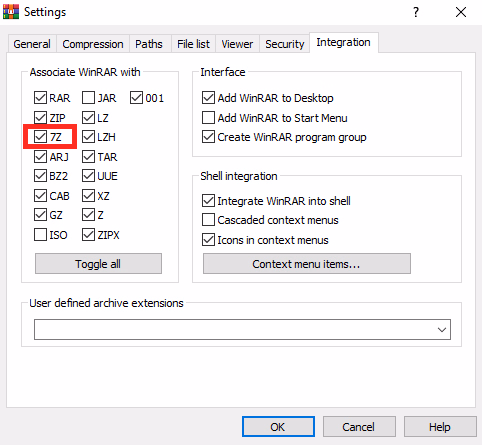
Task: Select the File list tab
Action: click(x=193, y=44)
